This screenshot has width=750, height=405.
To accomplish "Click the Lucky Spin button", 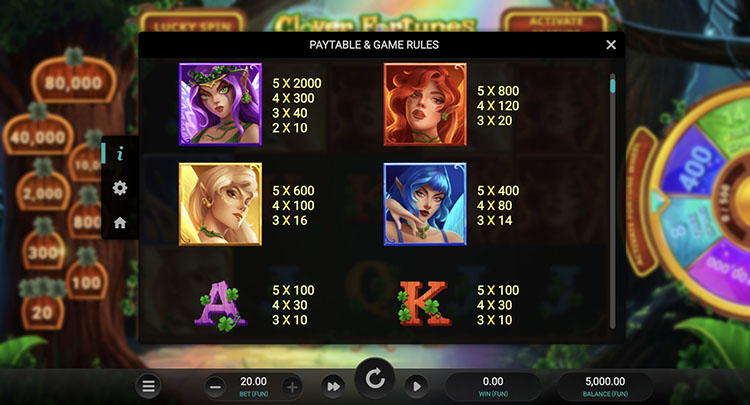I will point(193,24).
